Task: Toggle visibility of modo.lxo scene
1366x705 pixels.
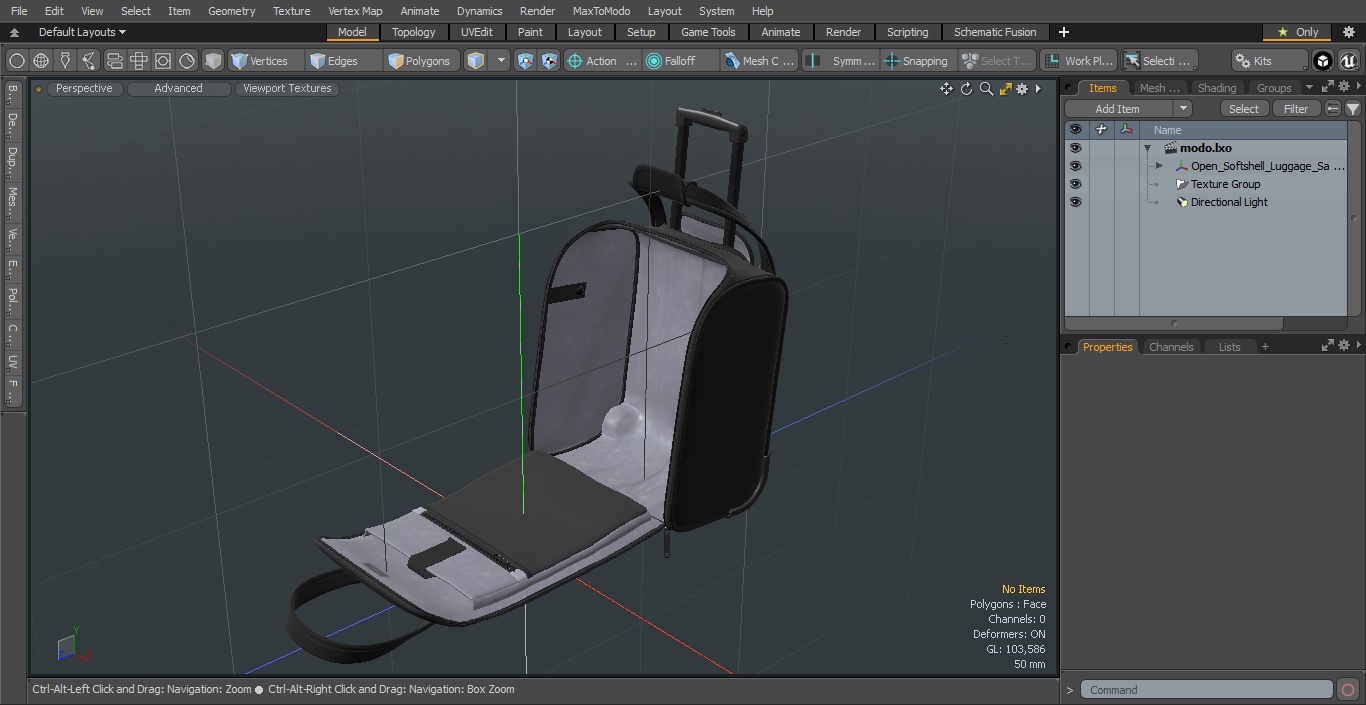Action: (1075, 148)
